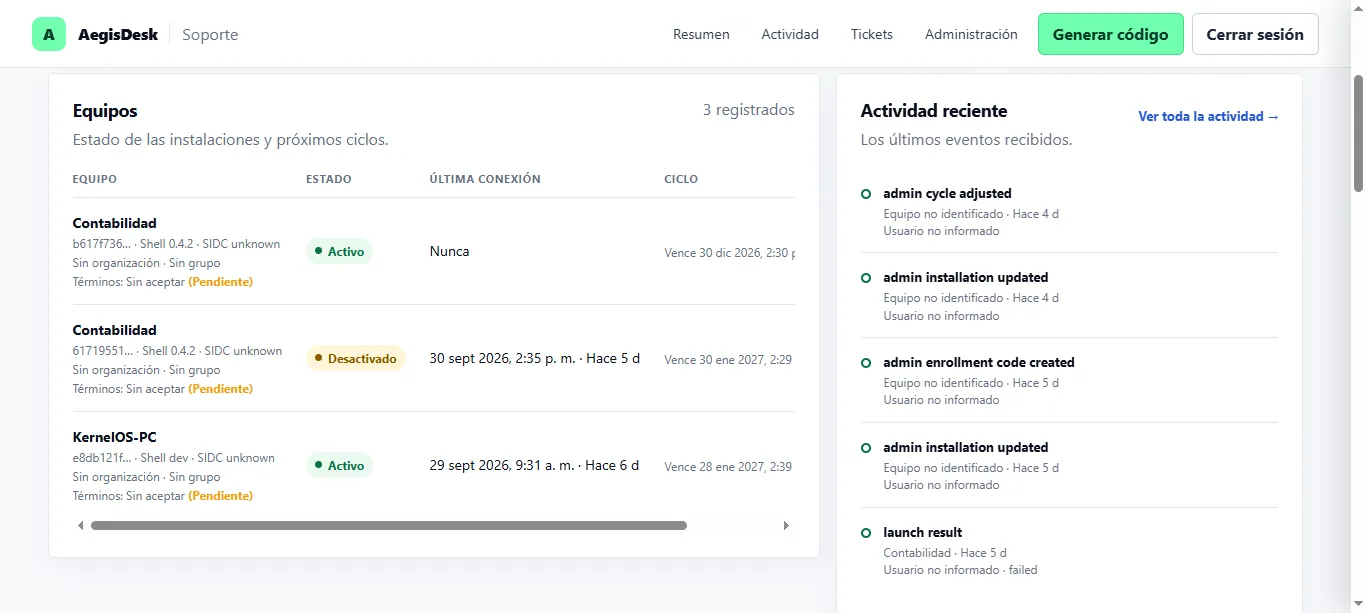
Task: Click the Actividad reciente heading
Action: (x=934, y=111)
